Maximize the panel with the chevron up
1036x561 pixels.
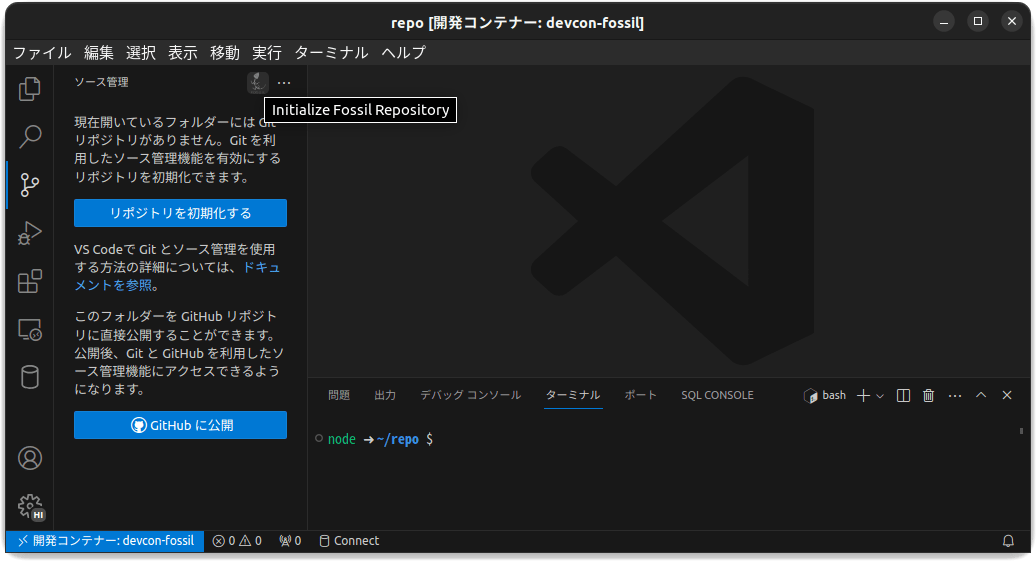click(981, 395)
